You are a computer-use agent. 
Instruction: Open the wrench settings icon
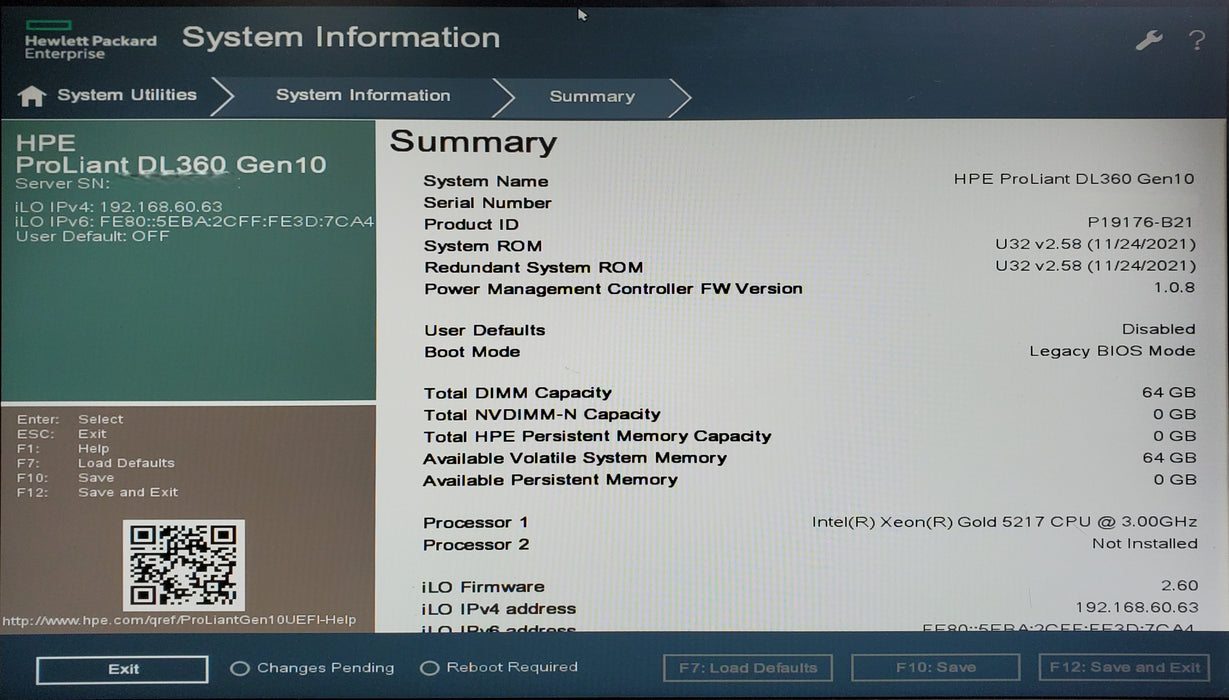(1149, 41)
